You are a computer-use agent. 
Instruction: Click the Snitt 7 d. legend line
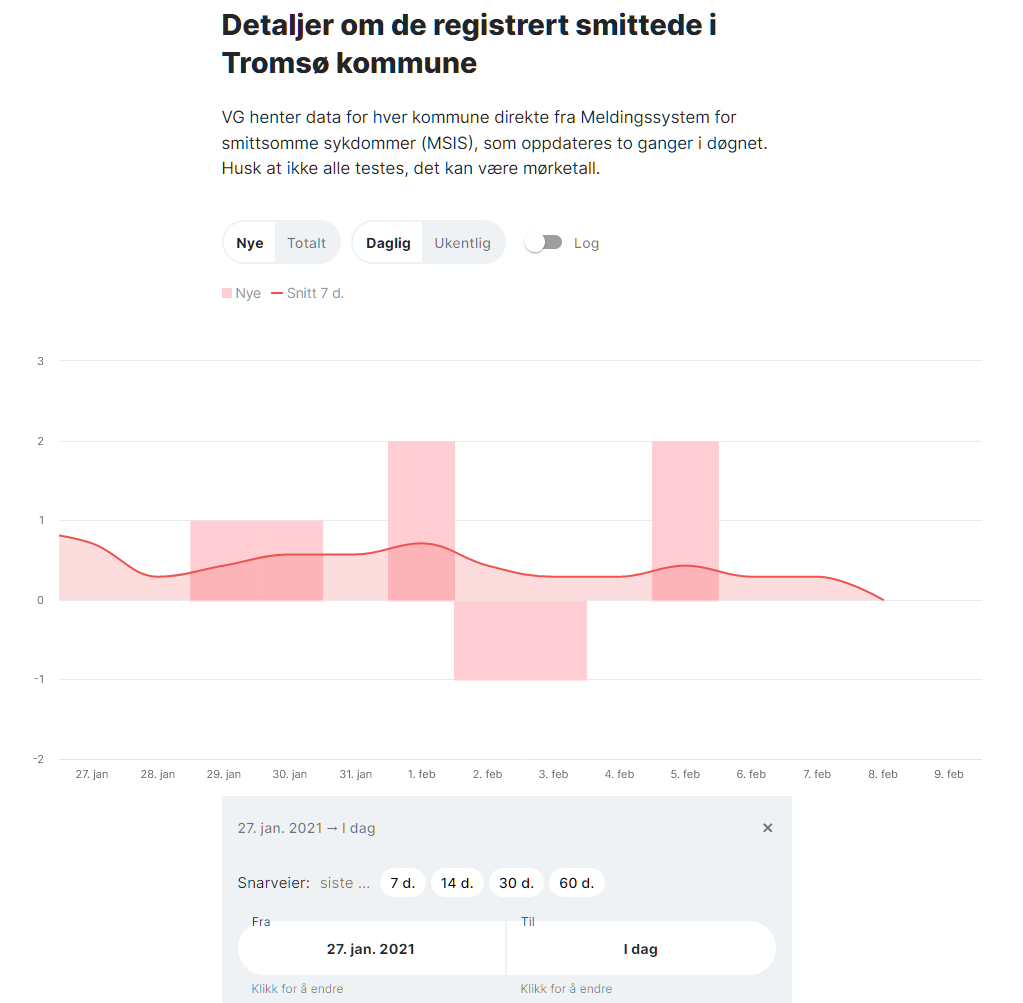tap(277, 293)
